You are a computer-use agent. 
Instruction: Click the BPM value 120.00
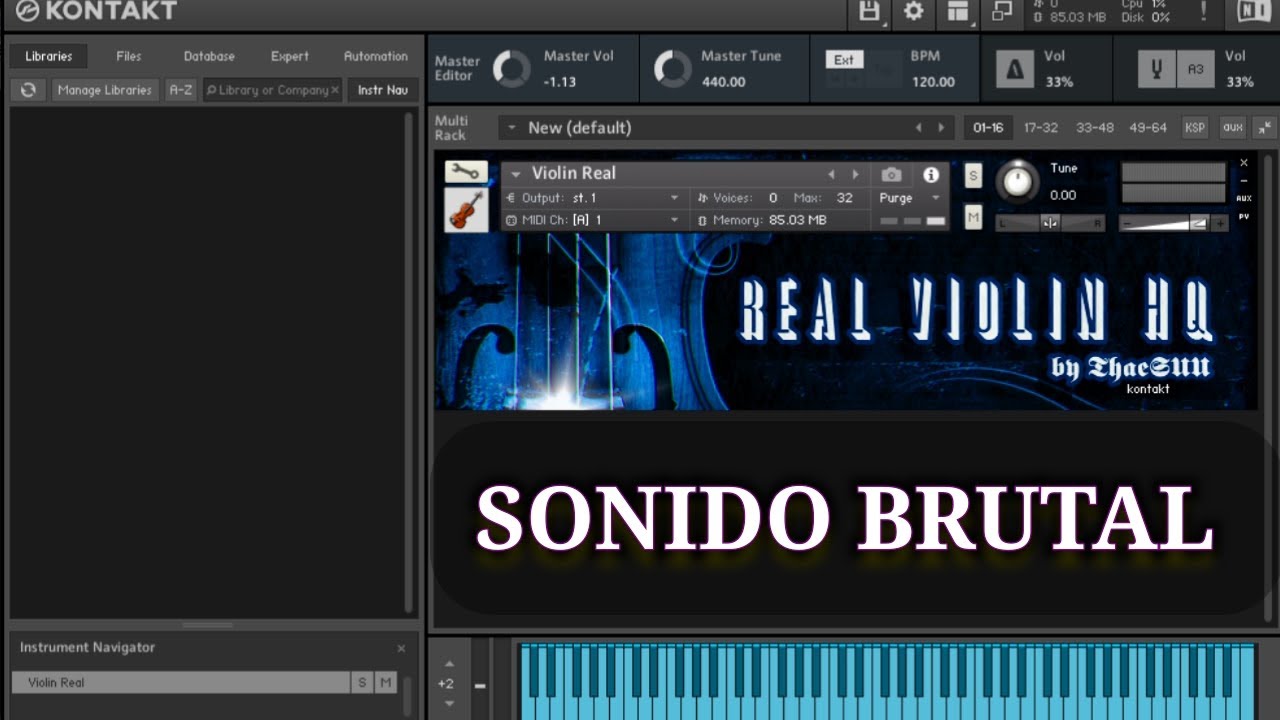933,82
